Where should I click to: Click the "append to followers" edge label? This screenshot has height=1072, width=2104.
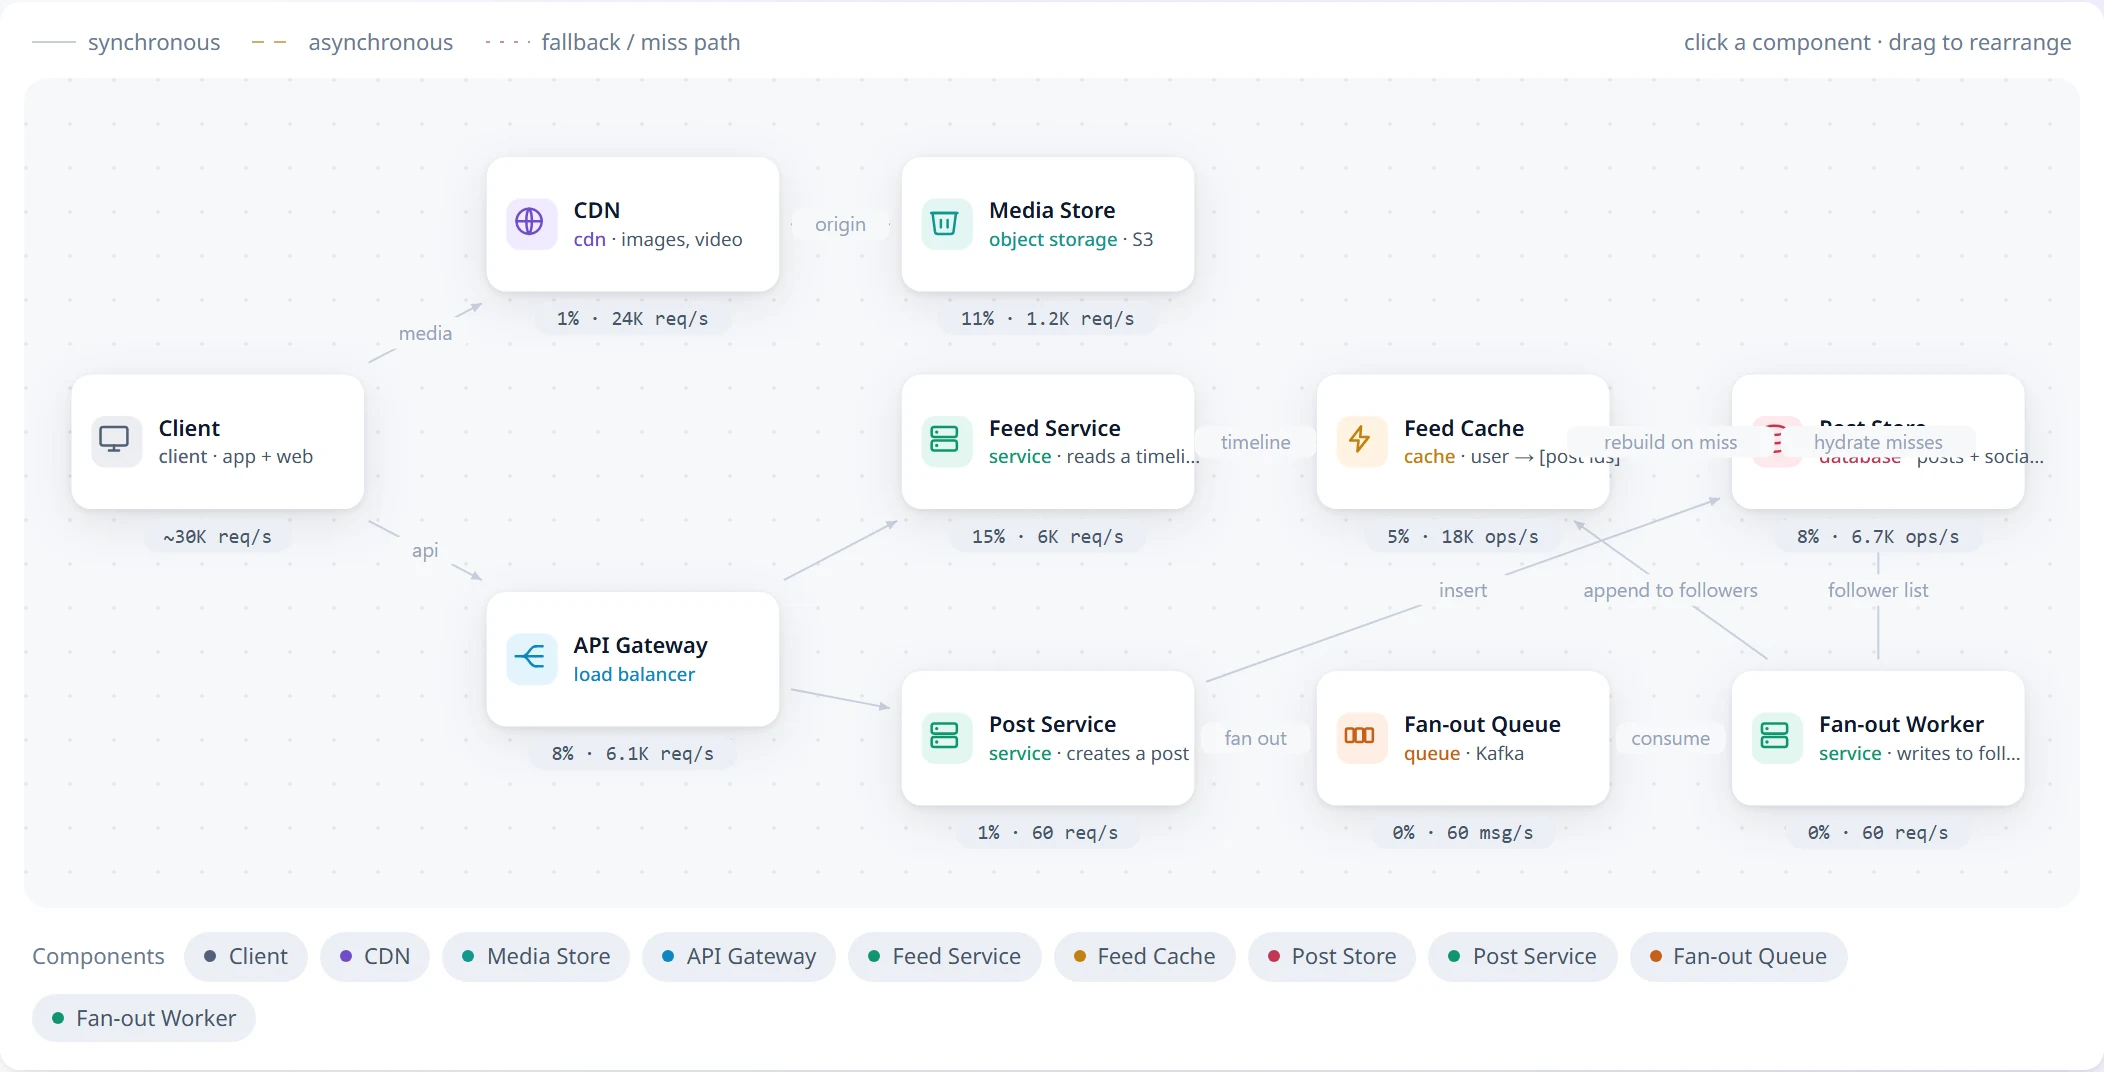pyautogui.click(x=1670, y=590)
